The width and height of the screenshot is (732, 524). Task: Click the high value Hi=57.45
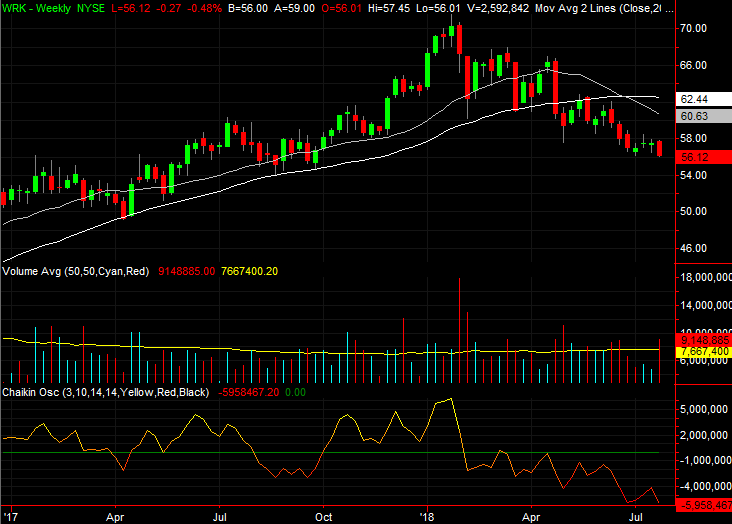(389, 8)
